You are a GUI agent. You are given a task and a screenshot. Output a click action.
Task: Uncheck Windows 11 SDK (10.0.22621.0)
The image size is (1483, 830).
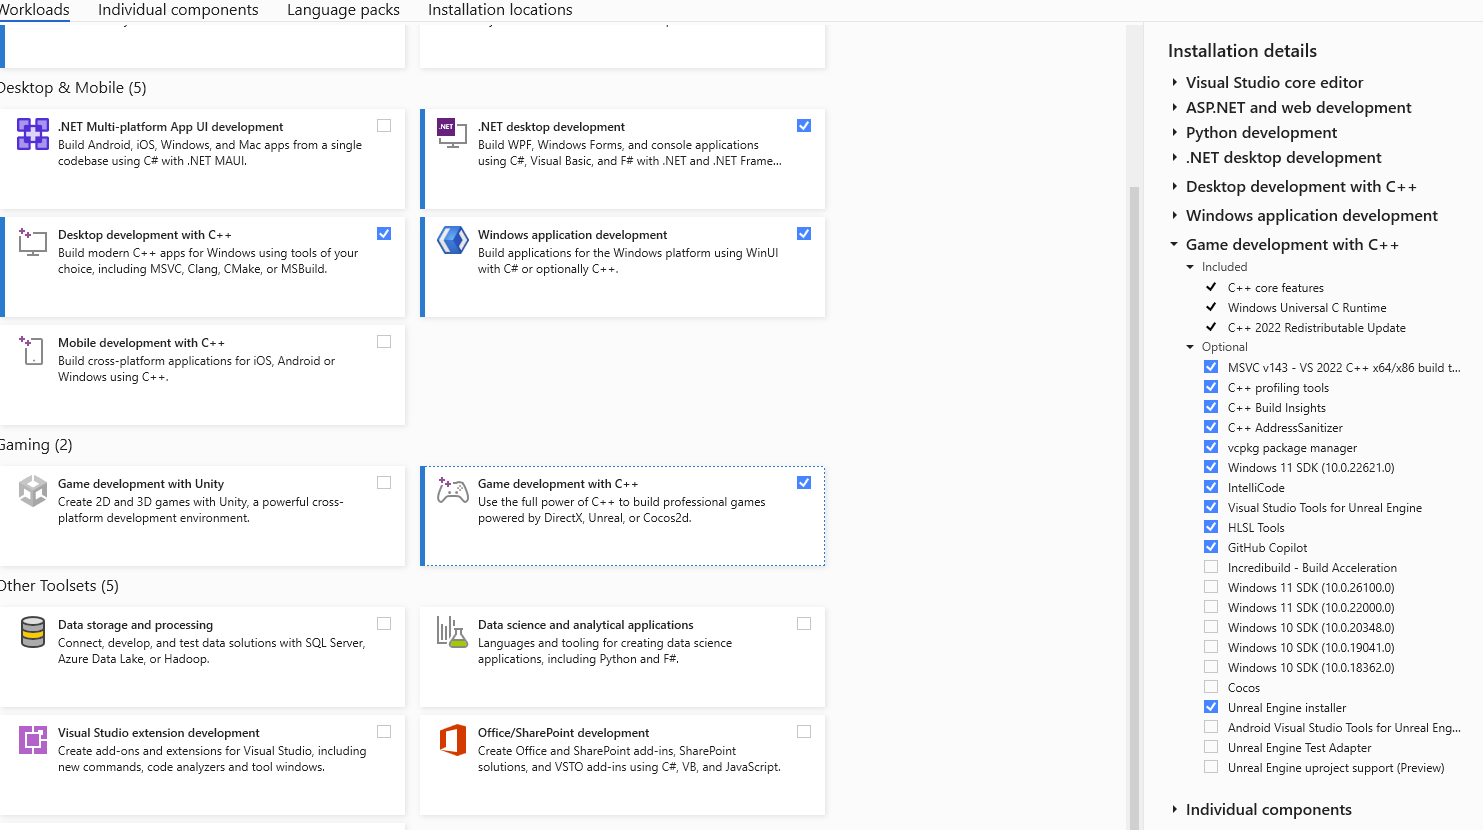(1211, 467)
